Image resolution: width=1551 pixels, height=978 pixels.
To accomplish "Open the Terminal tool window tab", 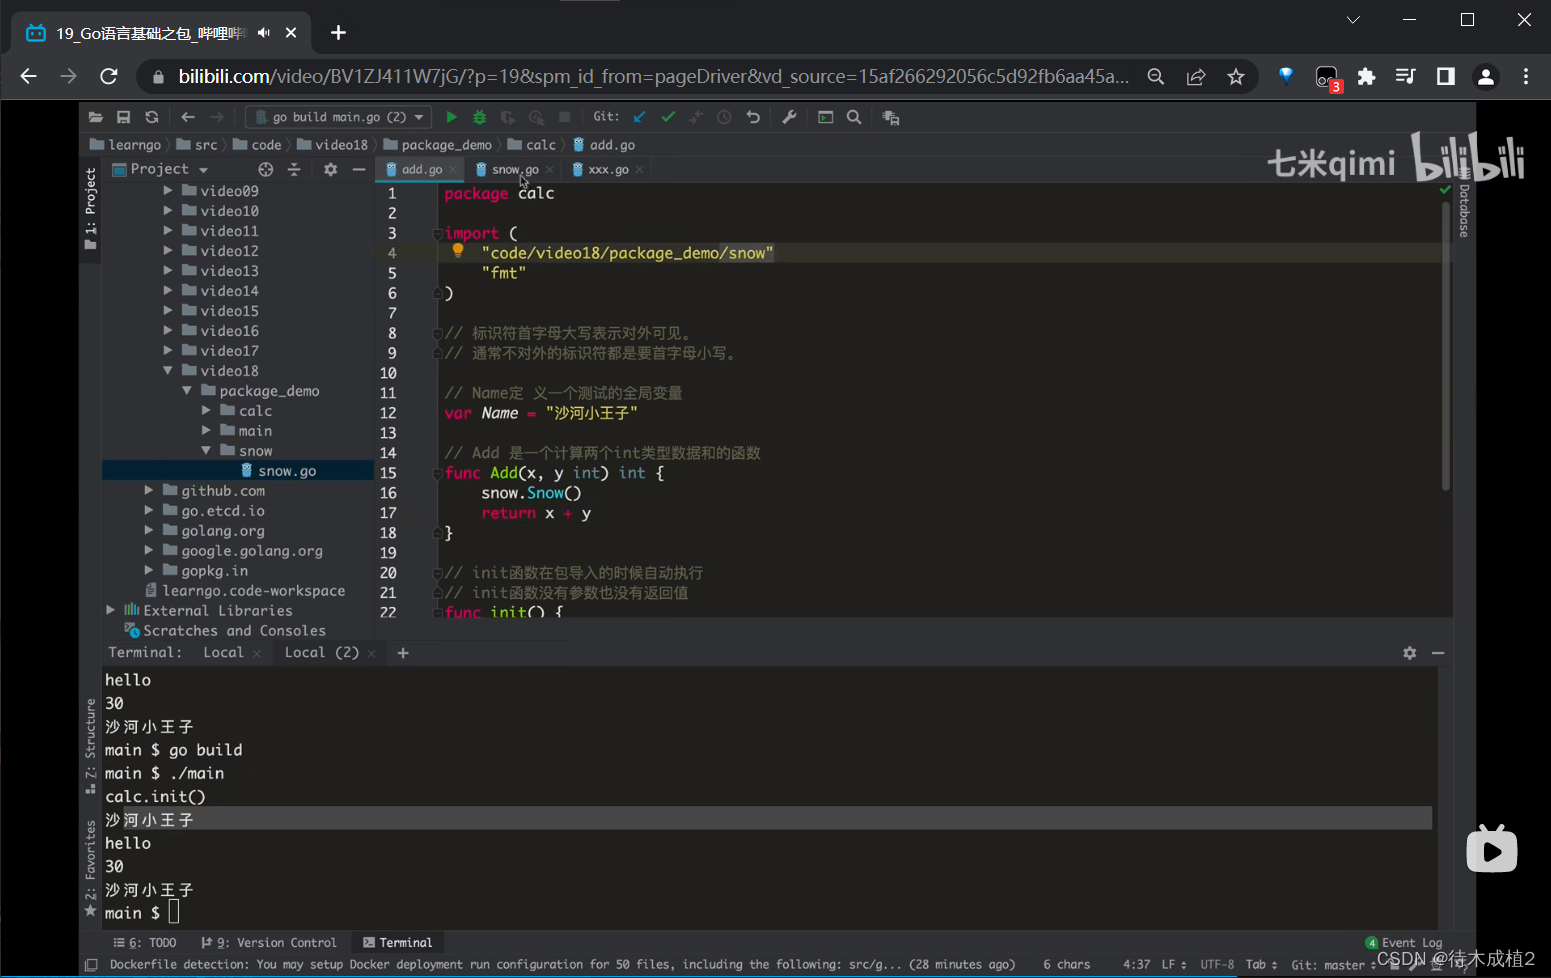I will [x=398, y=942].
